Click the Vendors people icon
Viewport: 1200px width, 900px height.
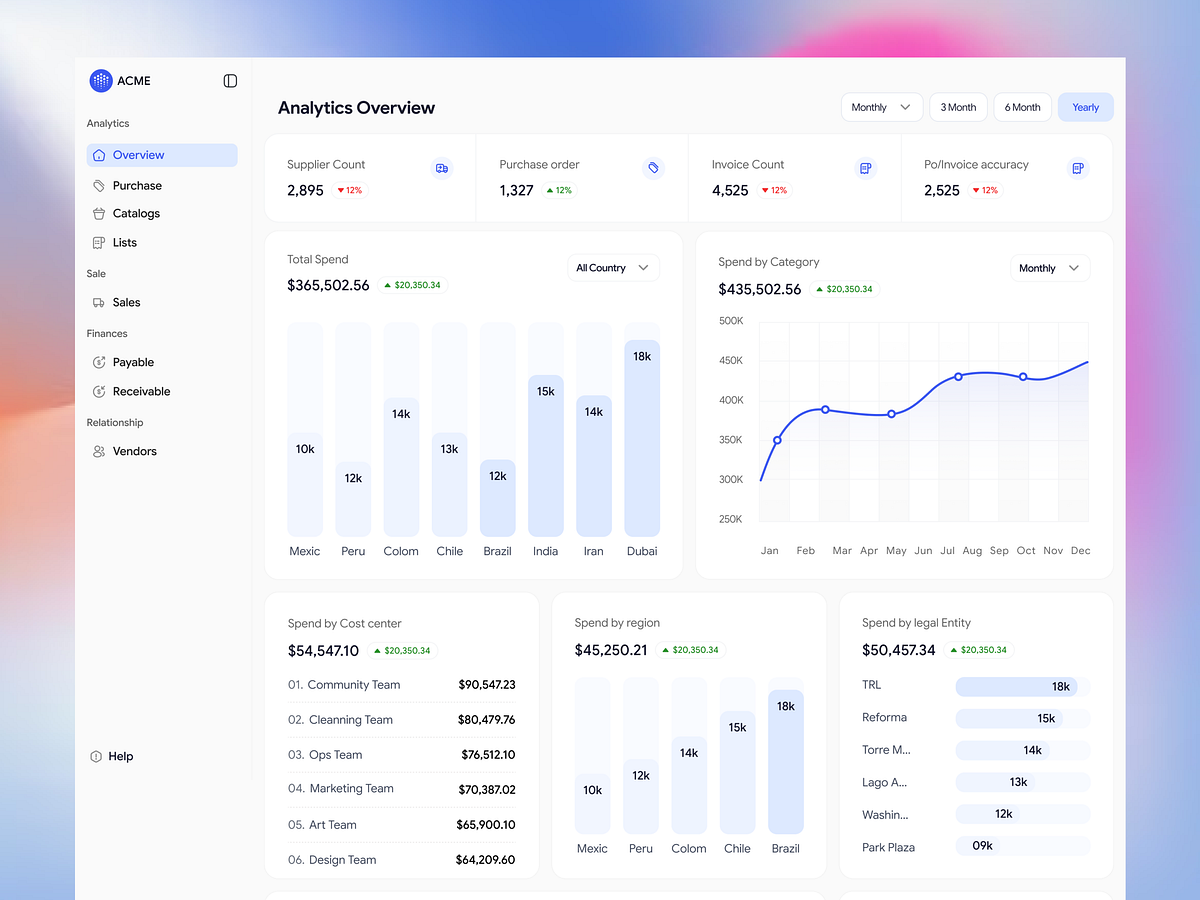click(x=99, y=451)
